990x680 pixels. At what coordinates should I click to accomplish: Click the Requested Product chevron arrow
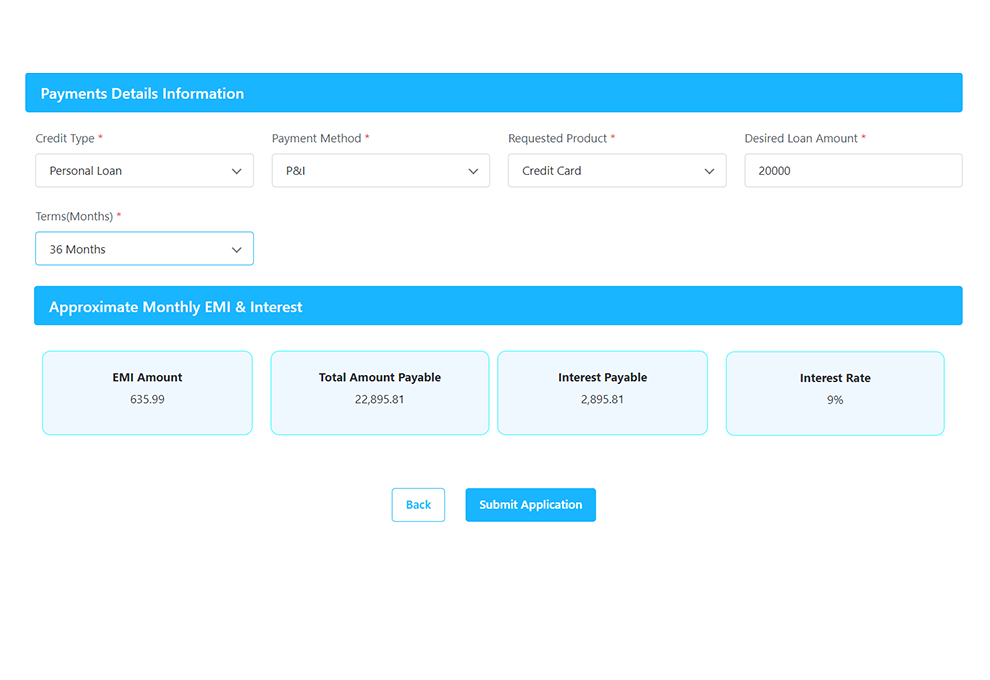709,170
